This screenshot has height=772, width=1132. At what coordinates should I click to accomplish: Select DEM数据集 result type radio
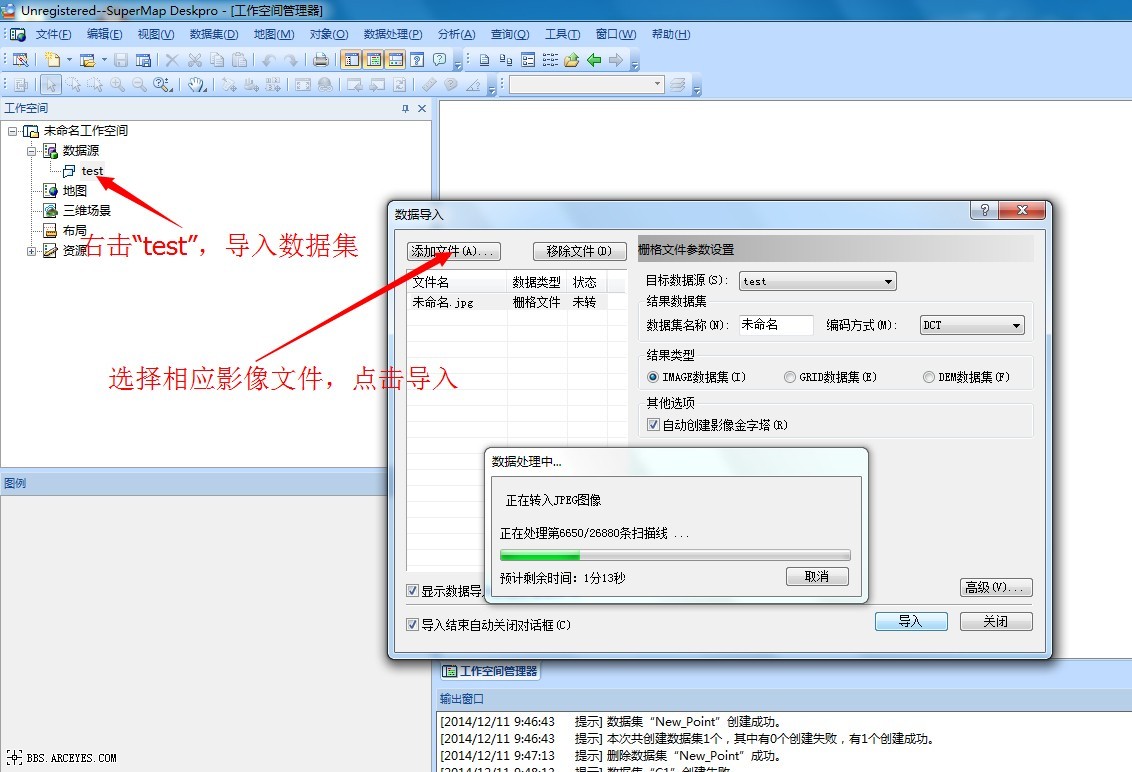(x=929, y=377)
